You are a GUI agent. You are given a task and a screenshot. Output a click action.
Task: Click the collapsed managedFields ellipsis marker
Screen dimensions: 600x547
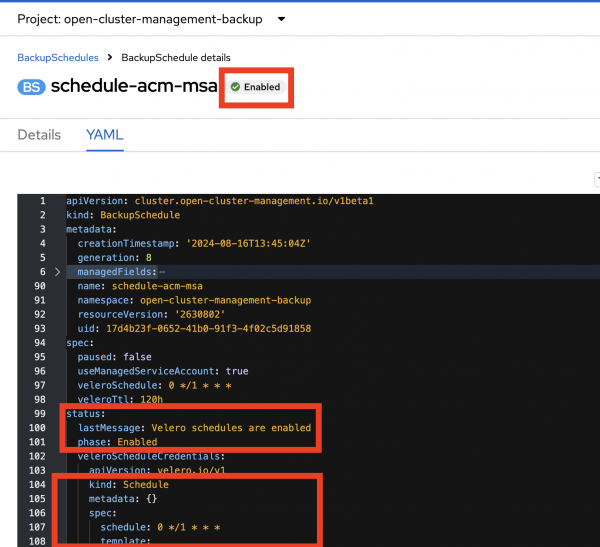coord(162,272)
